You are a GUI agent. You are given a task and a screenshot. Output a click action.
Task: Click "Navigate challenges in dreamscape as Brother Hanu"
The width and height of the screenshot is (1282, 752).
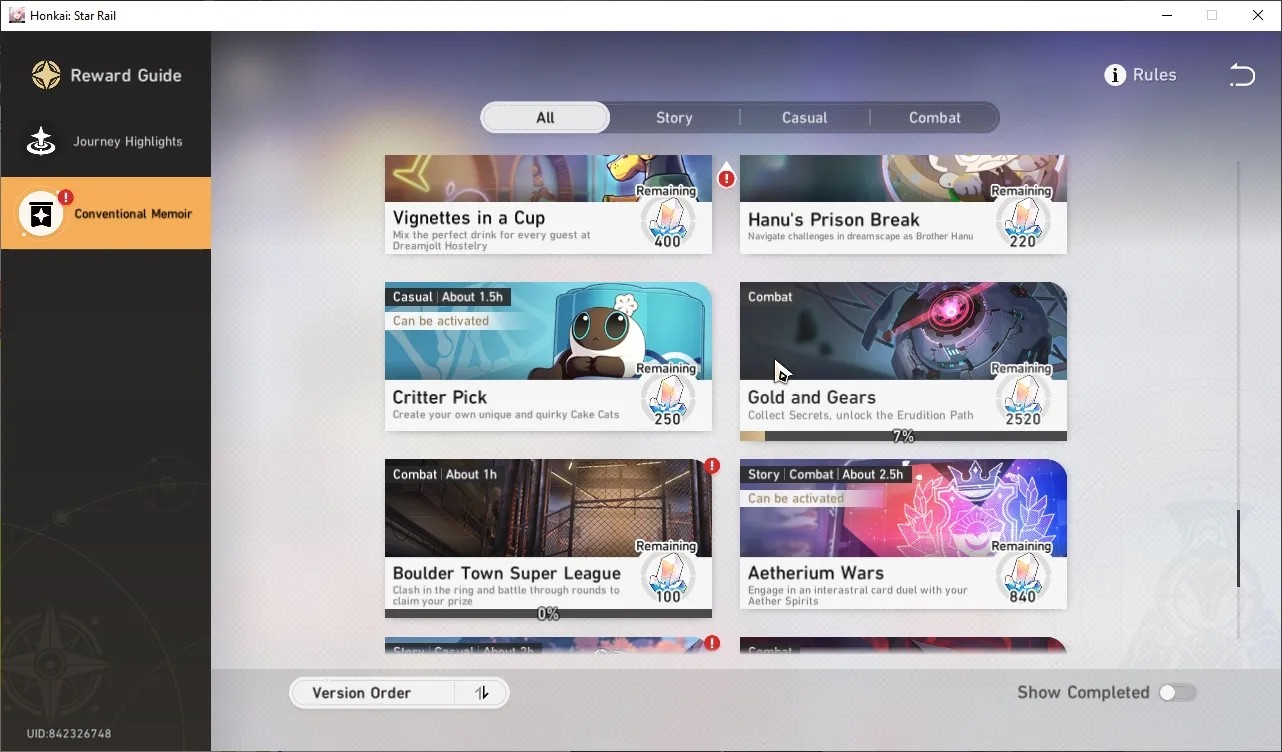pyautogui.click(x=861, y=237)
